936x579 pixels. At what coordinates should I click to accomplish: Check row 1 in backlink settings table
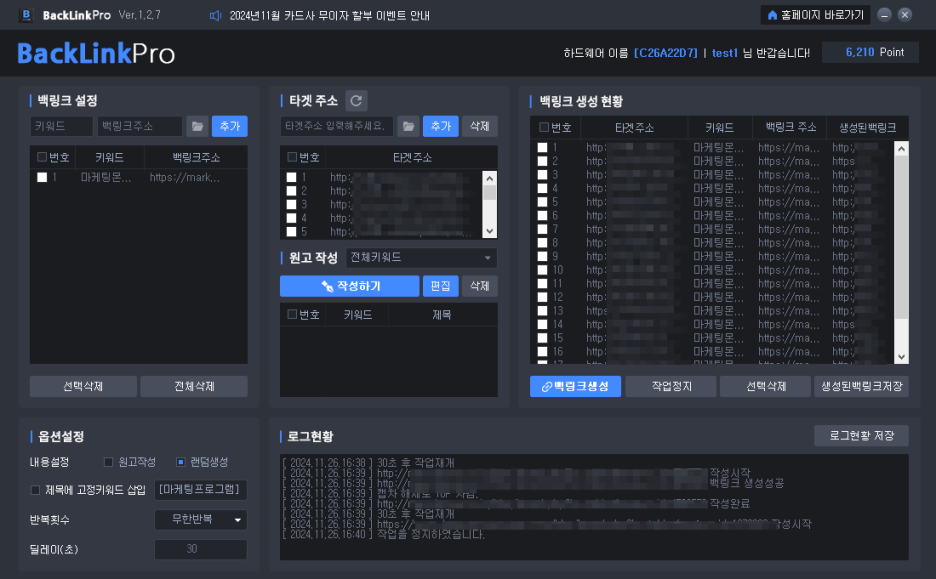coord(42,177)
